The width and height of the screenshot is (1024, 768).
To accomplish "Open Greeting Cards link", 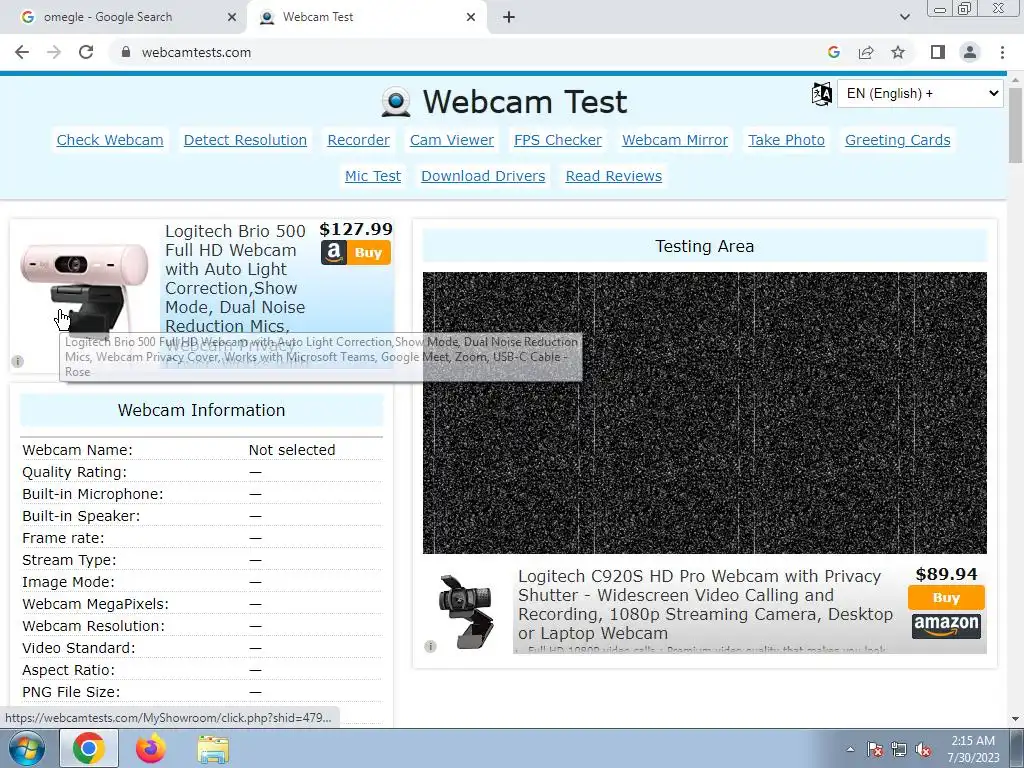I will (897, 140).
